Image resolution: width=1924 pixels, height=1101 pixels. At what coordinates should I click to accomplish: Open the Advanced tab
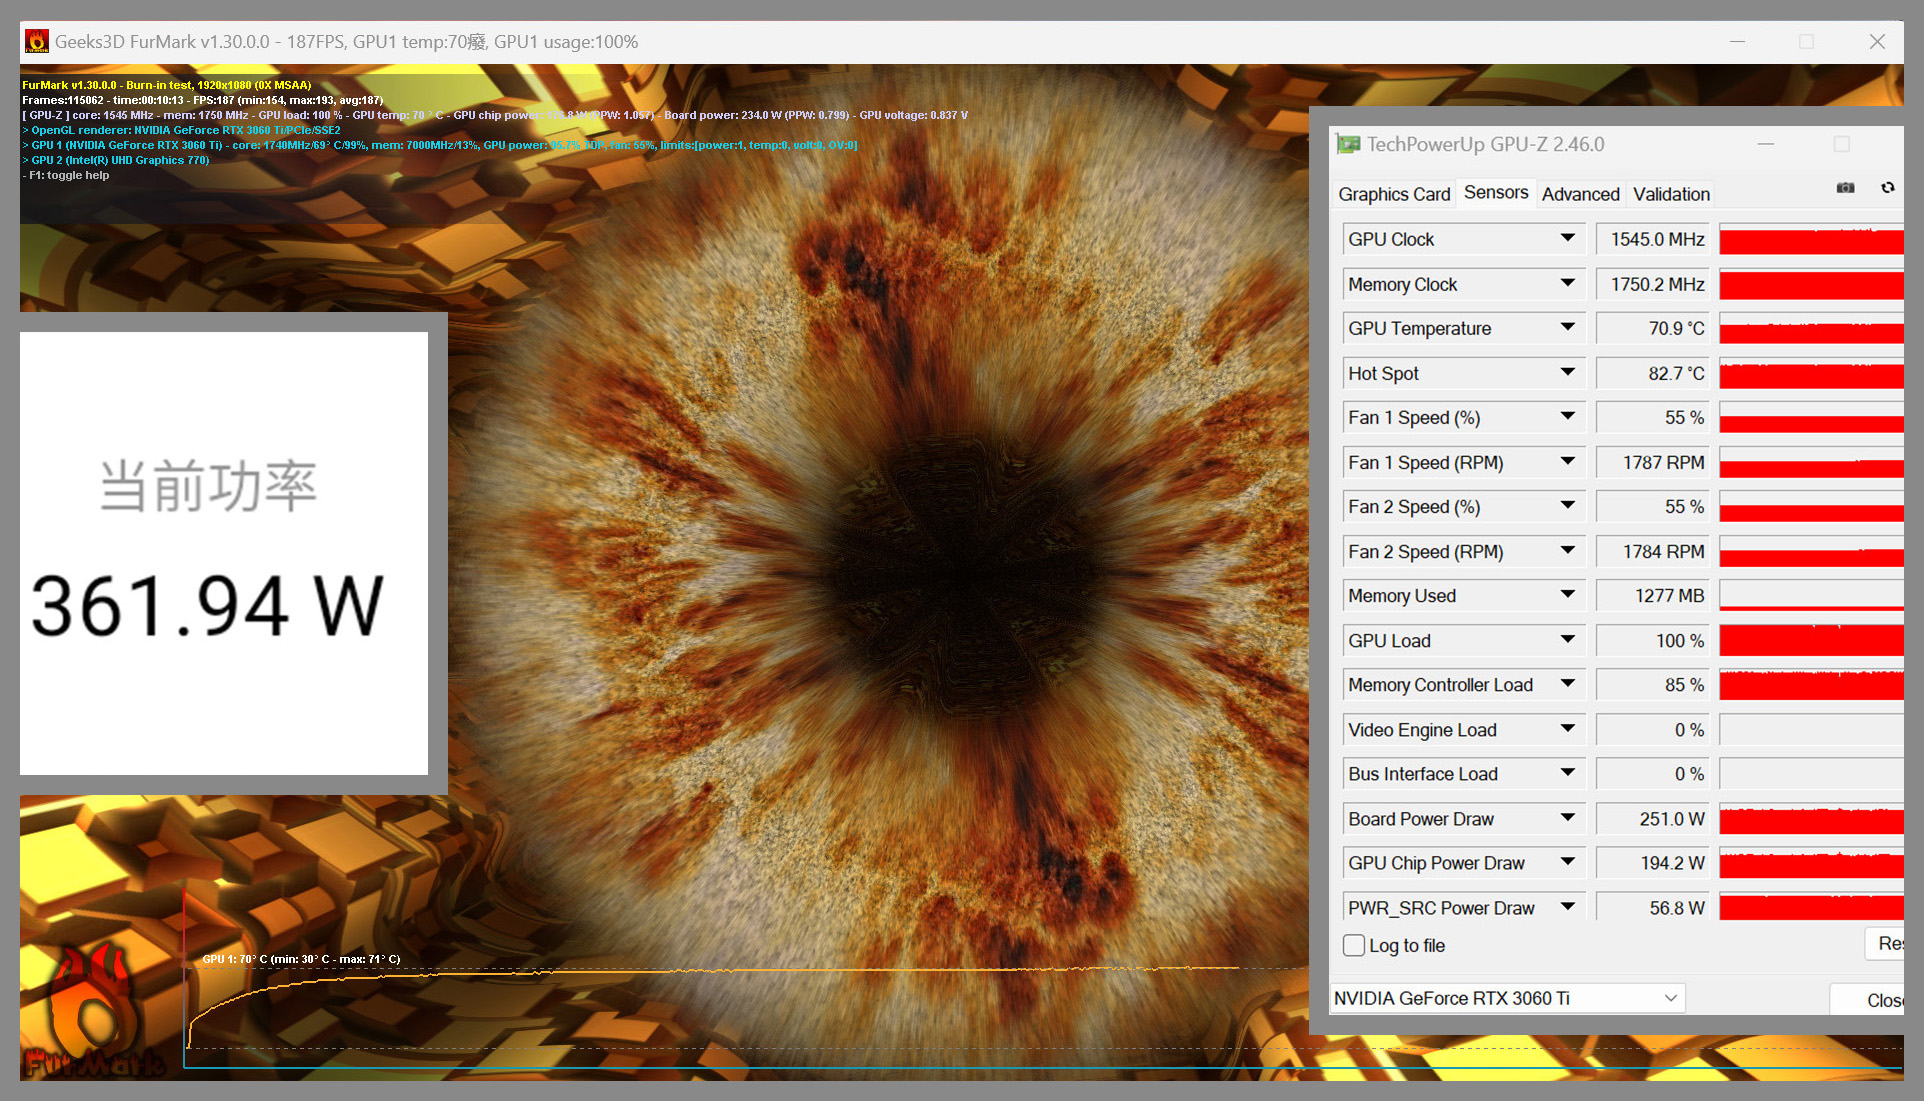click(x=1580, y=194)
